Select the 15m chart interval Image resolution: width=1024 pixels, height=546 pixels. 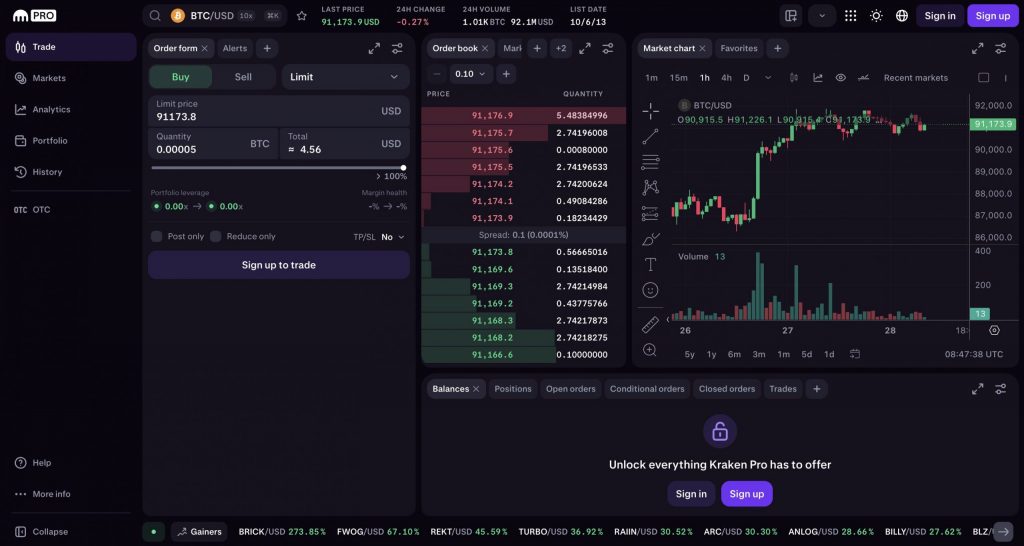click(x=679, y=78)
